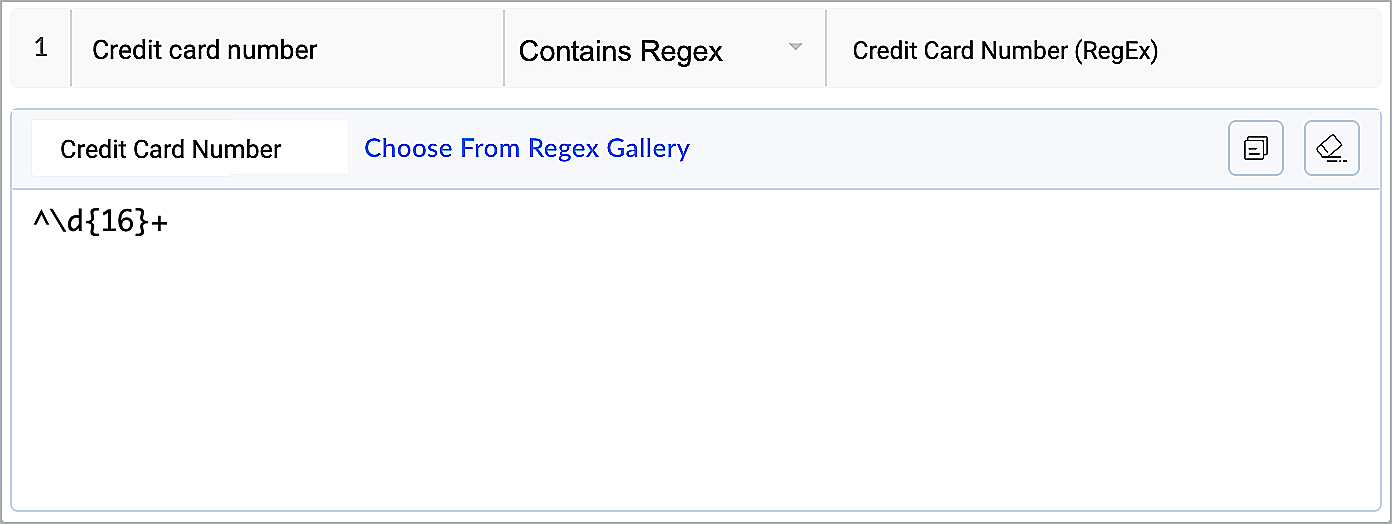Click '(RegEx)' text in the rule value cell
Screen dimensions: 1392x524
coord(1116,51)
